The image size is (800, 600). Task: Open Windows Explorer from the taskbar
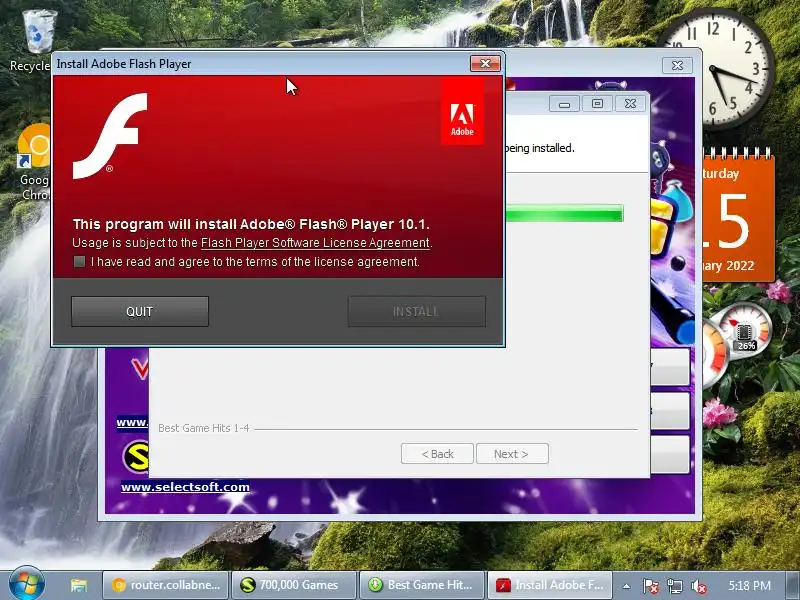[x=79, y=585]
